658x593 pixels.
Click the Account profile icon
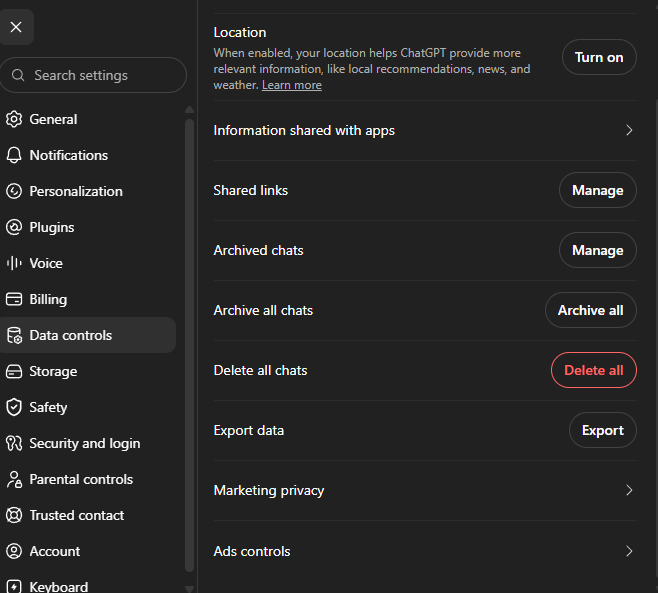pos(14,551)
